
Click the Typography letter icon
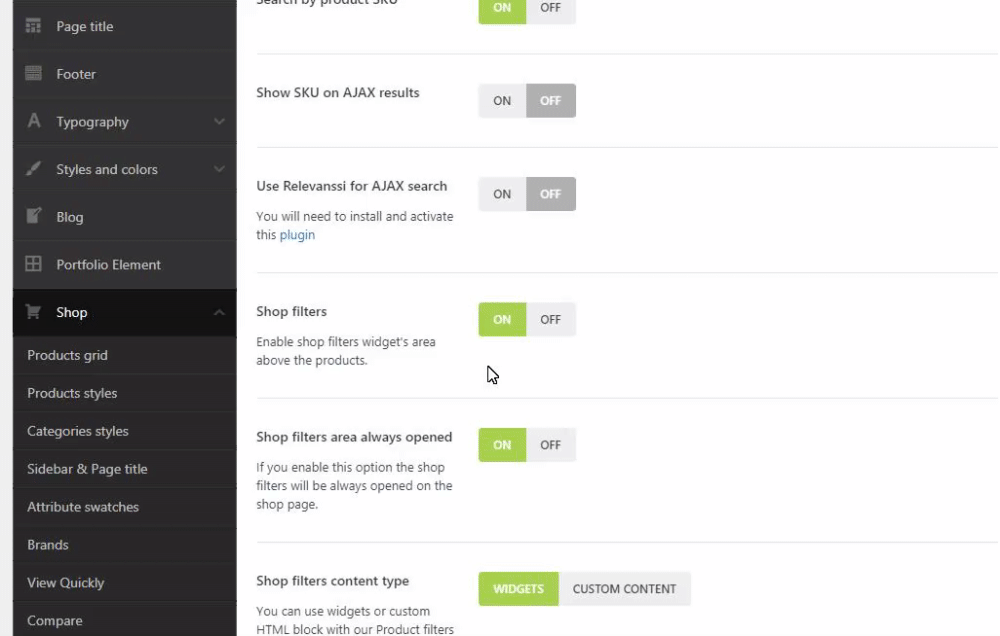33,121
